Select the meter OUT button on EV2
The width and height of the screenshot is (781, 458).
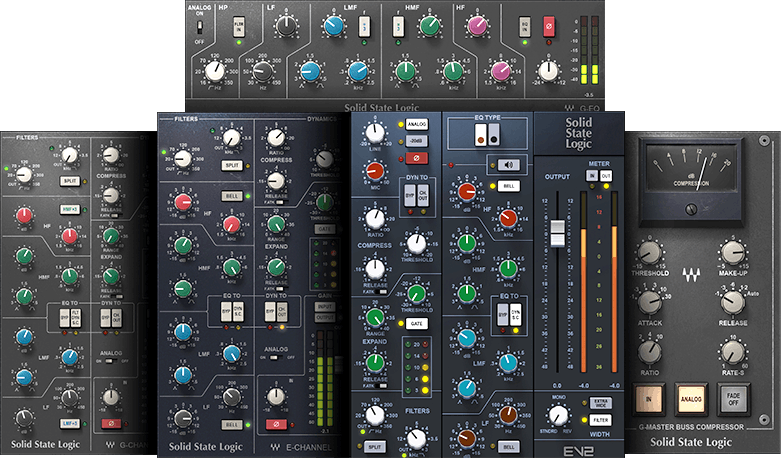(606, 175)
